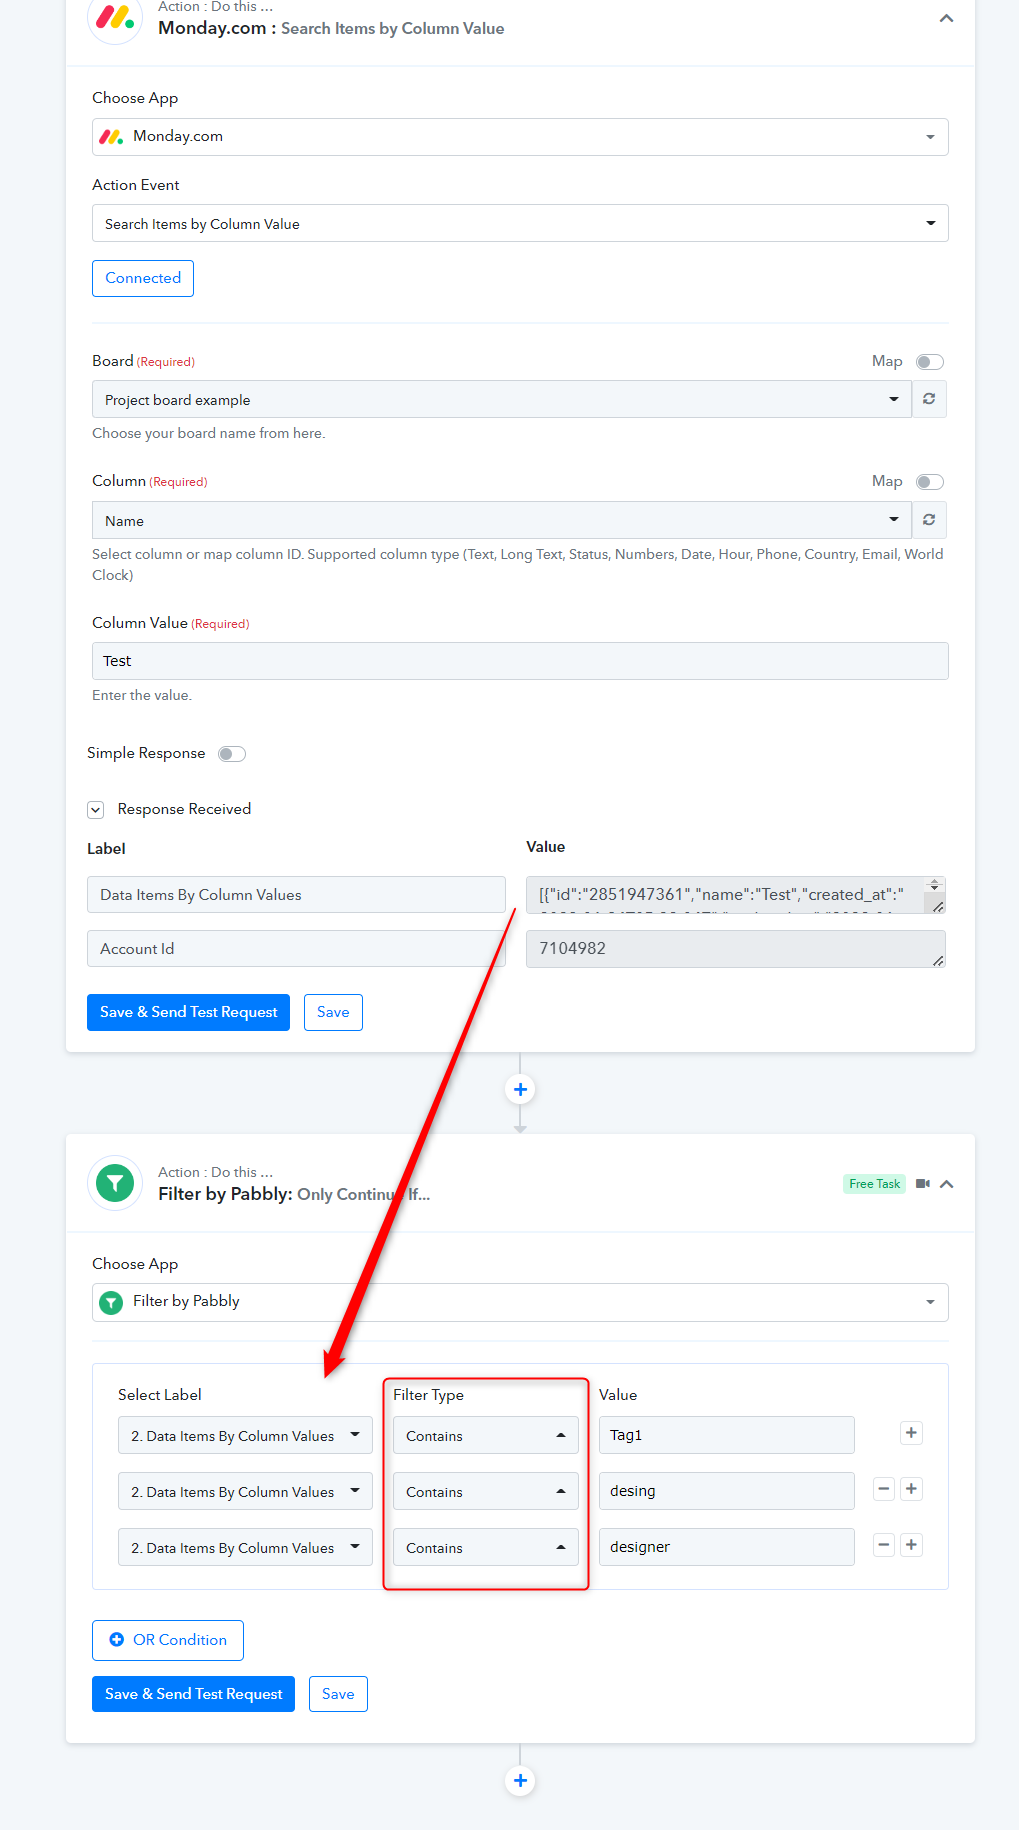Refresh the Board list with the refresh icon
Screen dimensions: 1019x1830
coord(929,399)
